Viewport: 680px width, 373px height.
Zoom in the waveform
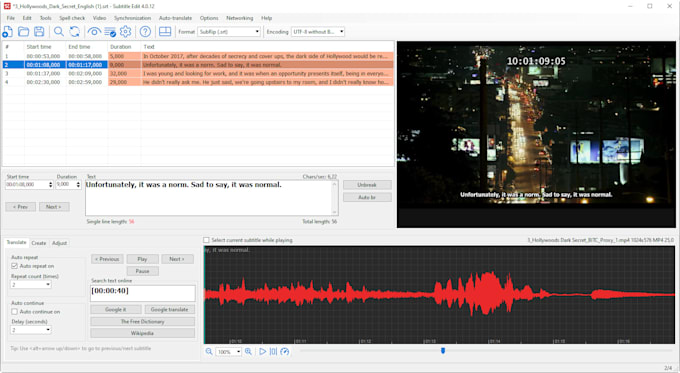pos(248,351)
